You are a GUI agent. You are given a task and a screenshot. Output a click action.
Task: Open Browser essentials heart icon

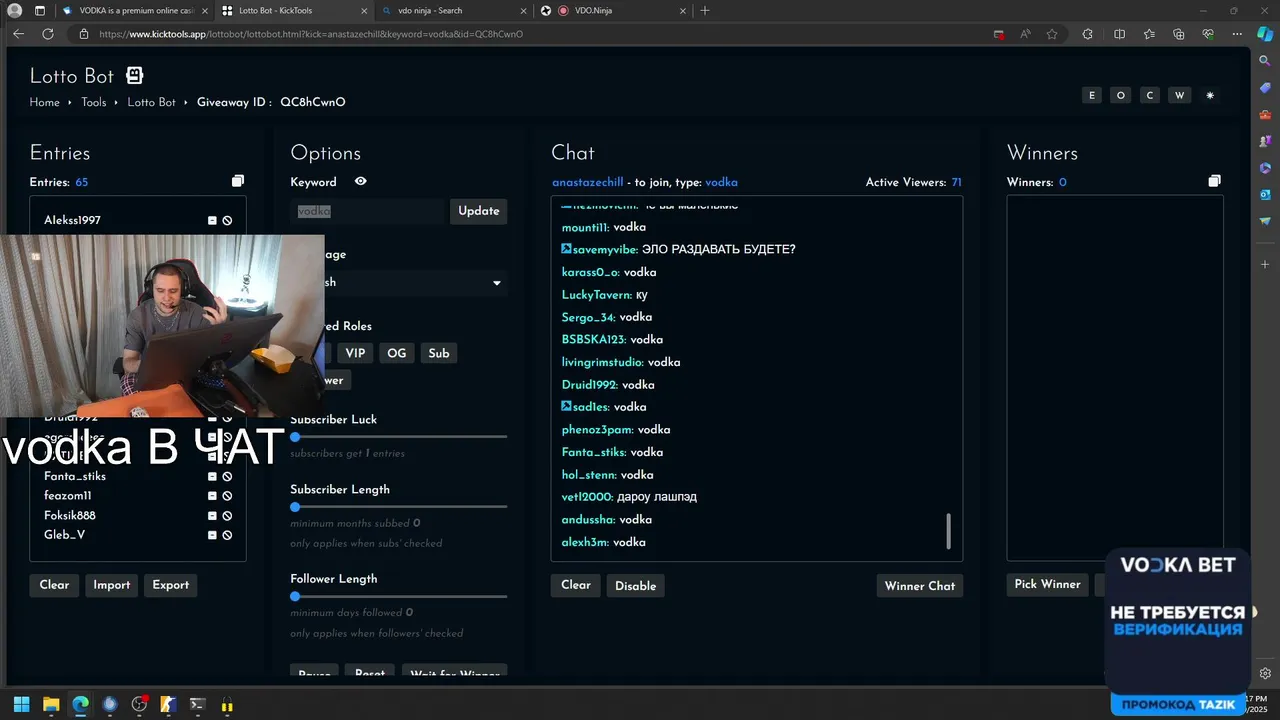(x=1208, y=34)
